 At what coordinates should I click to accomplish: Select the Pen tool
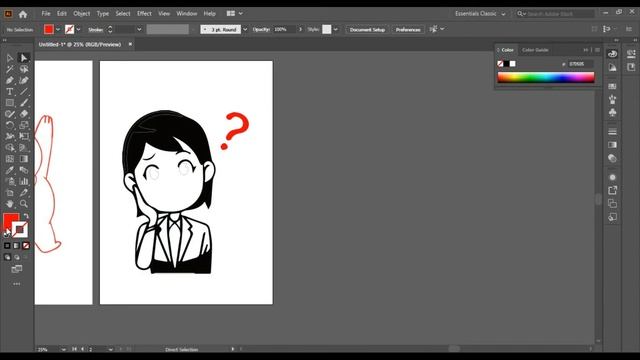pos(10,80)
